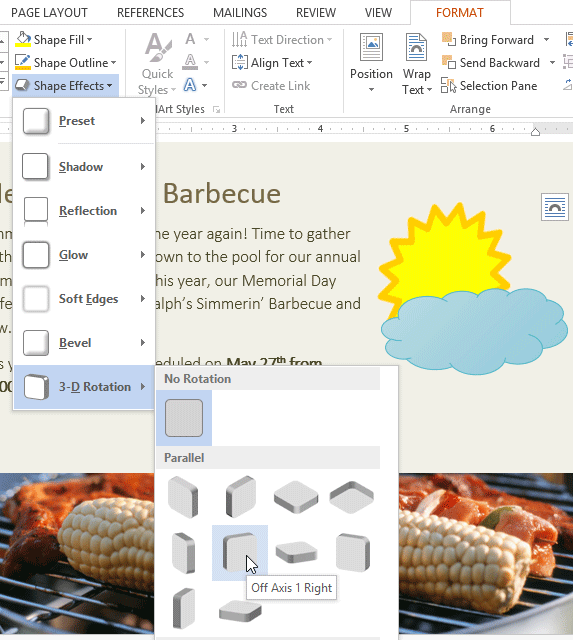Choose the first preset in second Parallel row

click(183, 553)
